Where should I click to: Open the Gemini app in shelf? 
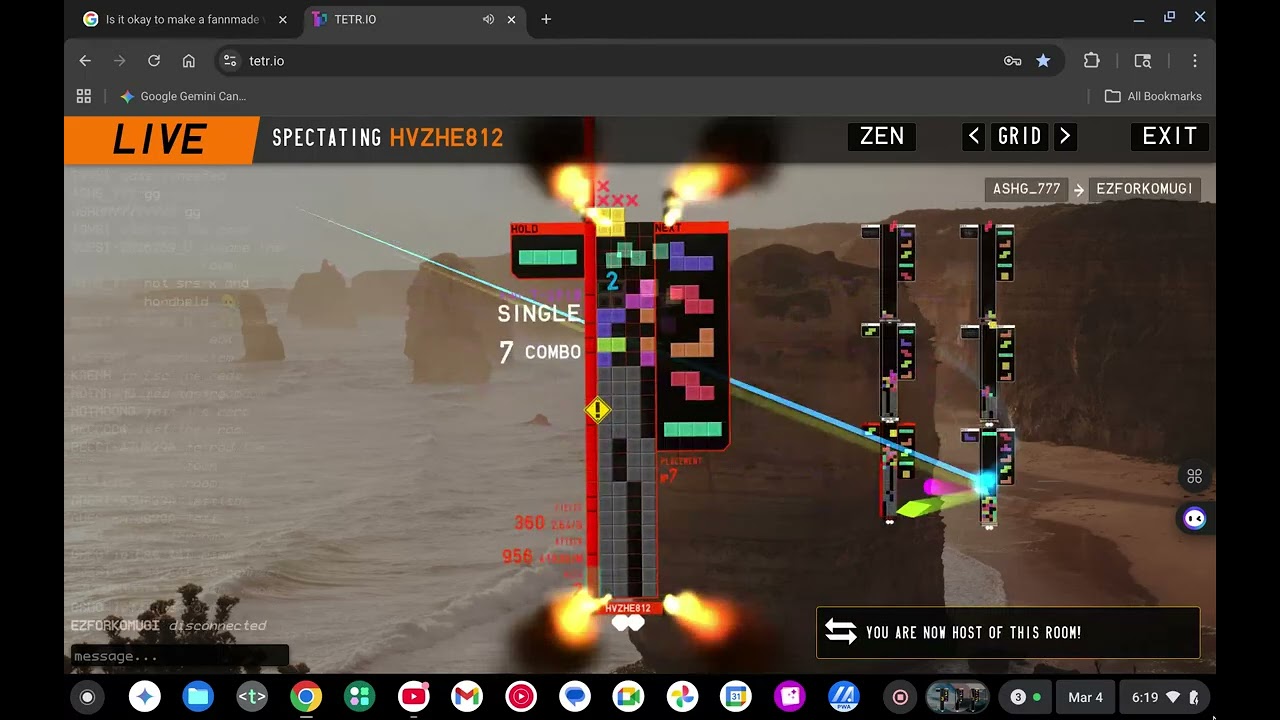click(145, 697)
